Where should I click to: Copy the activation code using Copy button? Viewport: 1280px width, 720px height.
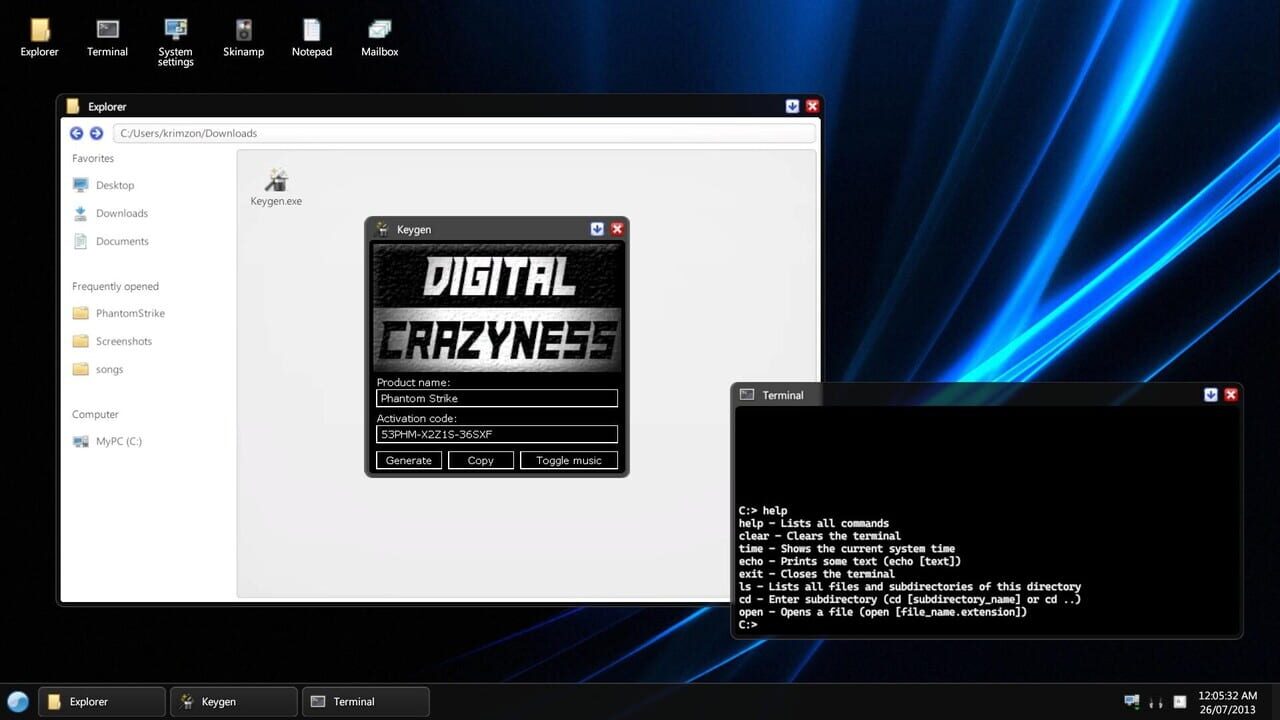point(480,460)
